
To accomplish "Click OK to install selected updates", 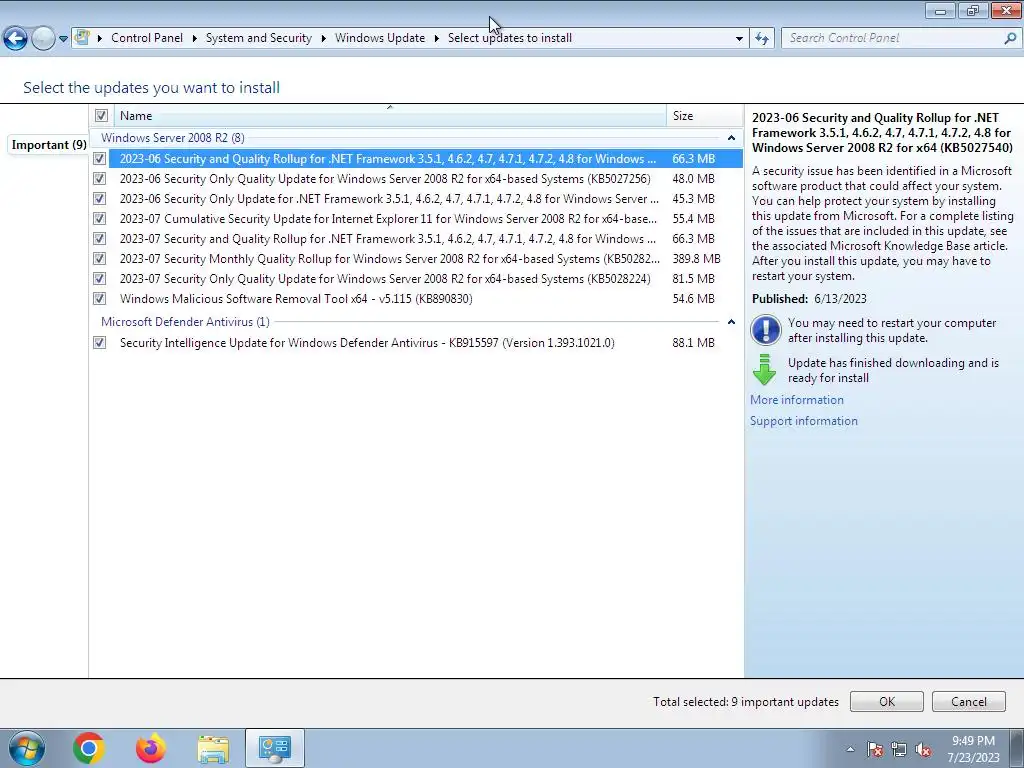I will pyautogui.click(x=887, y=701).
